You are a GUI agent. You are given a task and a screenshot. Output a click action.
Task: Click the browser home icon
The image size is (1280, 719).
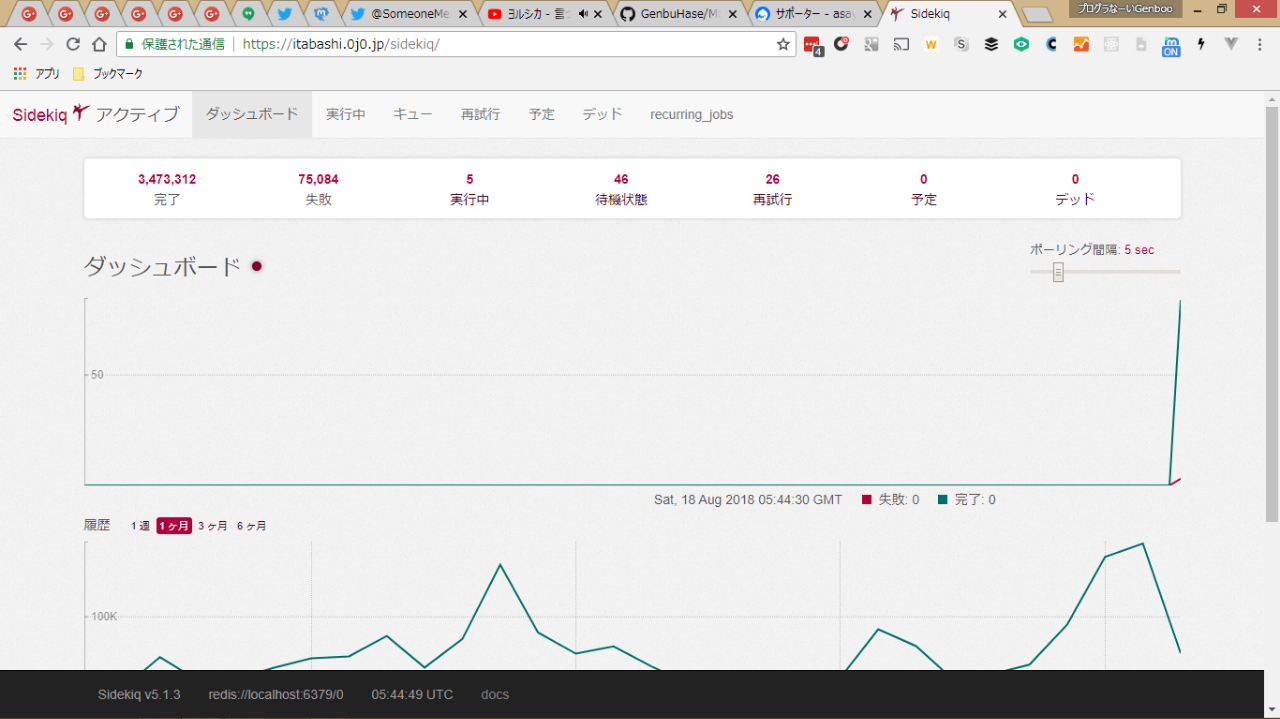click(99, 44)
